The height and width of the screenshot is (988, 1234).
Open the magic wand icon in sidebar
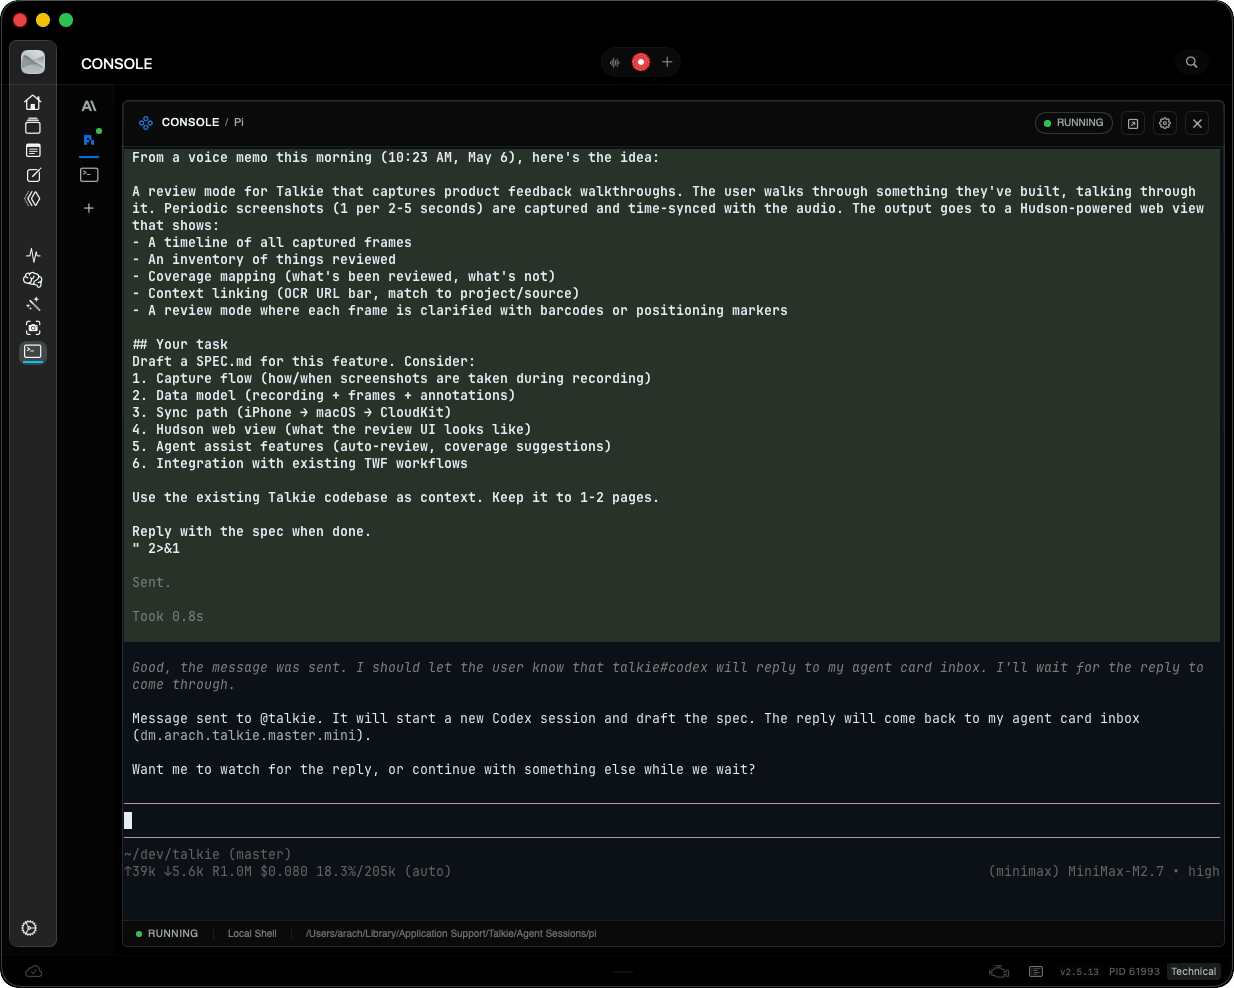point(33,303)
